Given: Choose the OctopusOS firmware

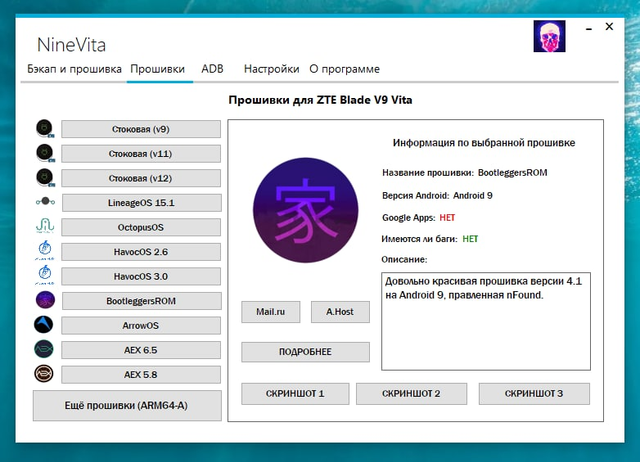Looking at the screenshot, I should tap(141, 227).
